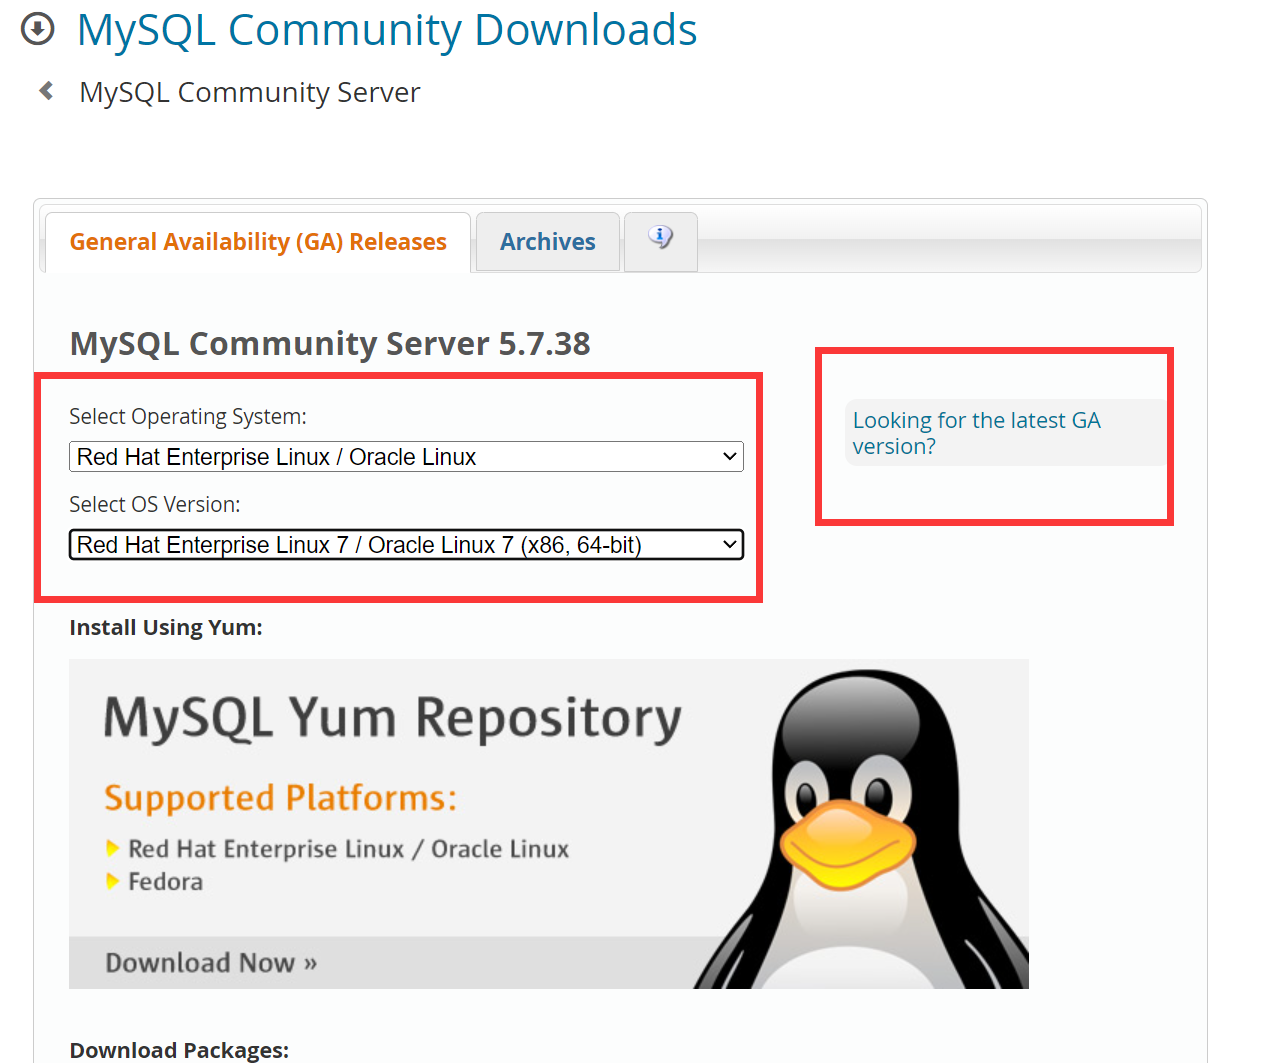Click the MySQL Community Server 5.7.38 heading
The width and height of the screenshot is (1261, 1063).
(x=329, y=343)
